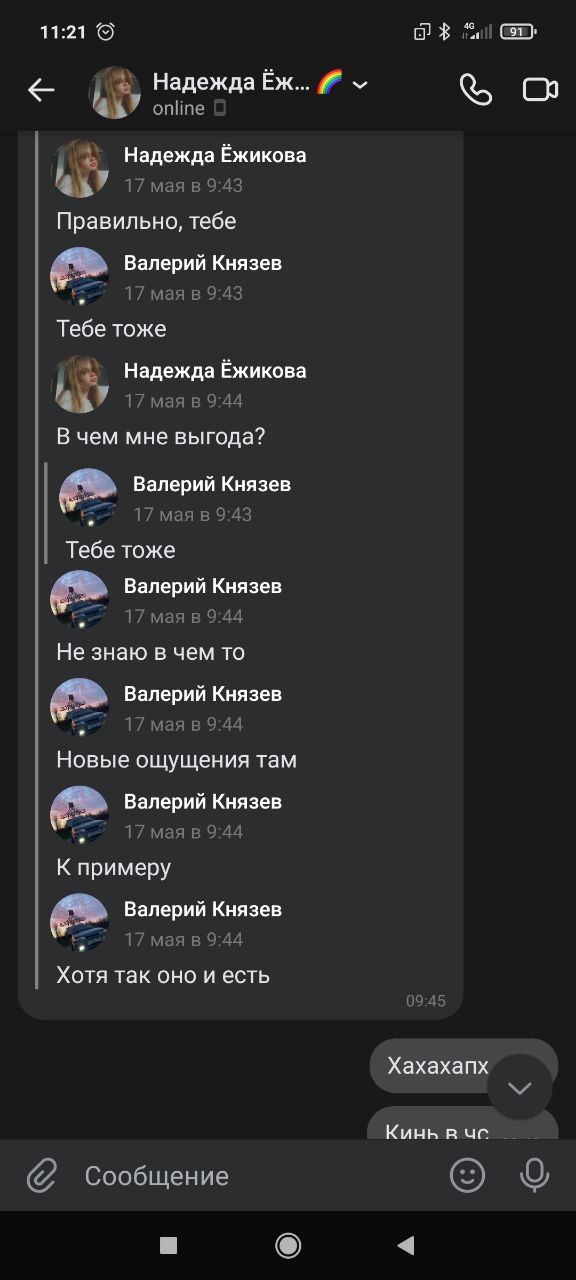Jump to latest messages with down-arrow button
576x1280 pixels.
pos(520,1087)
